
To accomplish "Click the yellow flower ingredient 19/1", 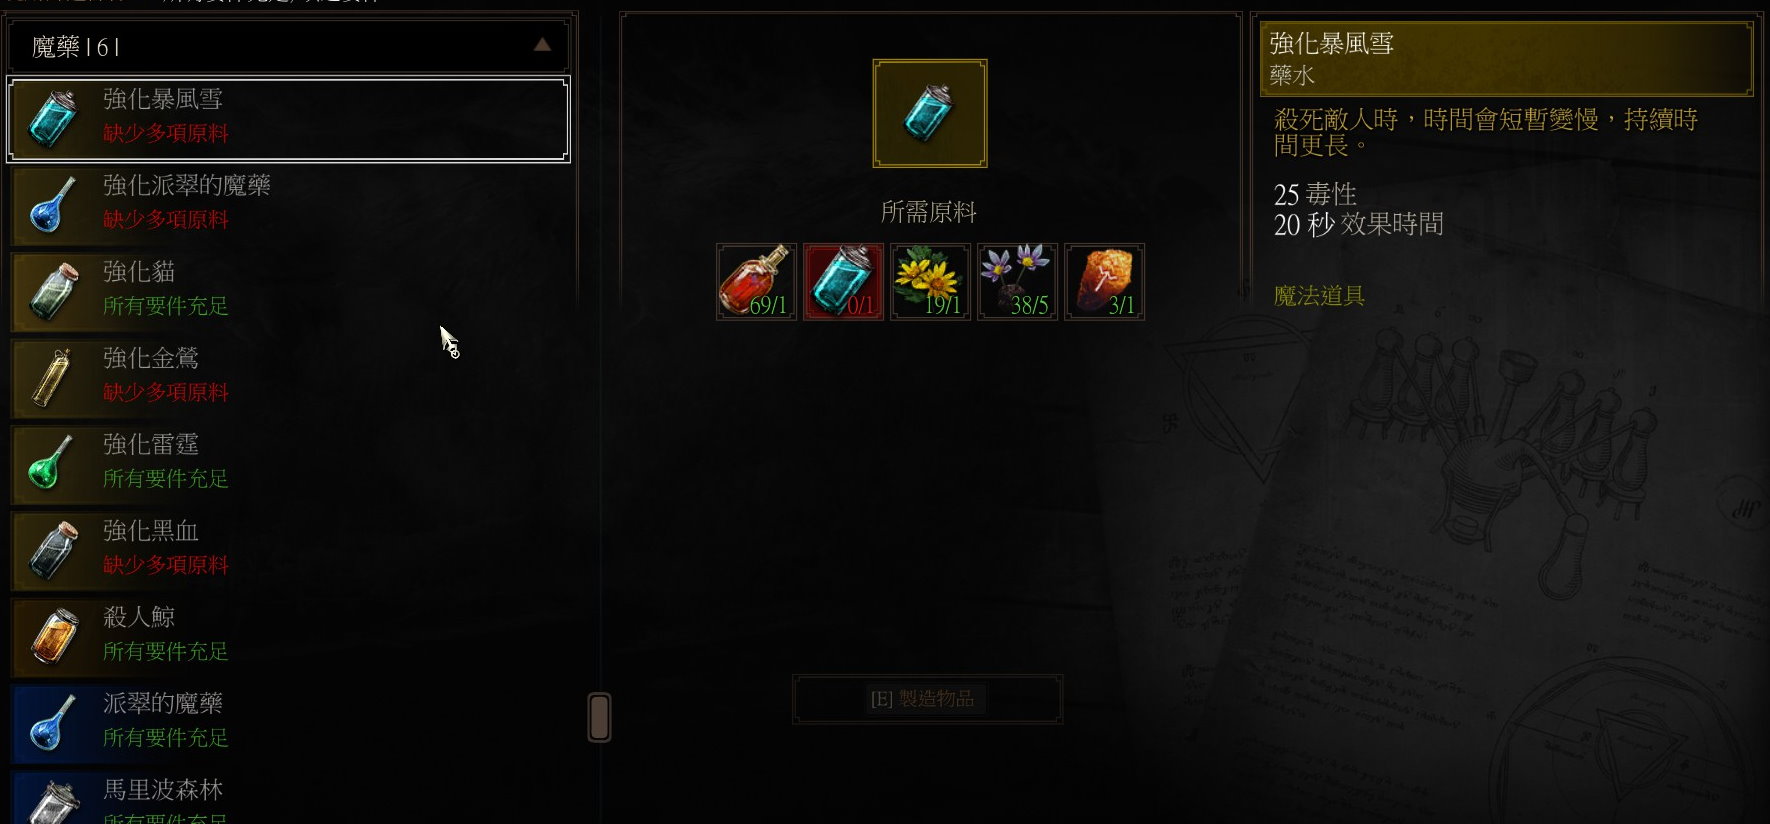I will [930, 282].
